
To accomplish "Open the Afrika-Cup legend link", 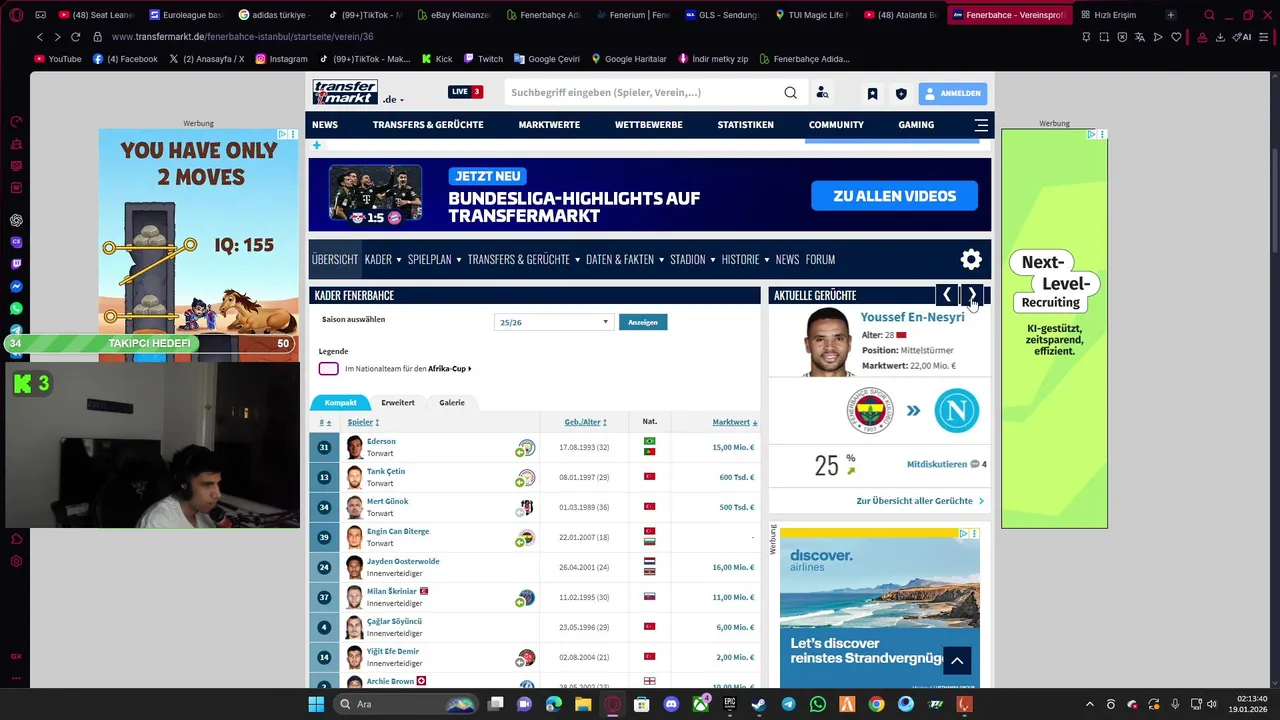I will pyautogui.click(x=449, y=369).
